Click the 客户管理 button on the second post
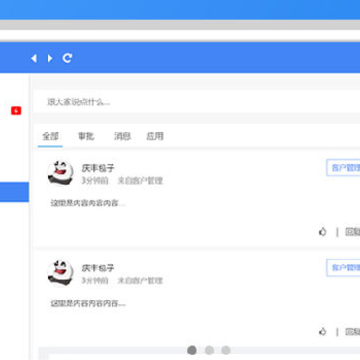The height and width of the screenshot is (360, 360). click(343, 268)
